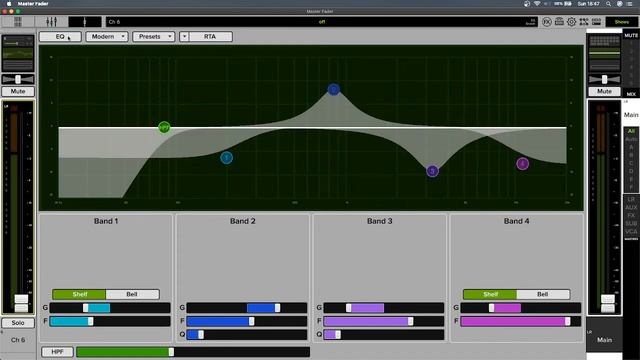Open the Shows button
640x360 pixels.
coord(622,22)
